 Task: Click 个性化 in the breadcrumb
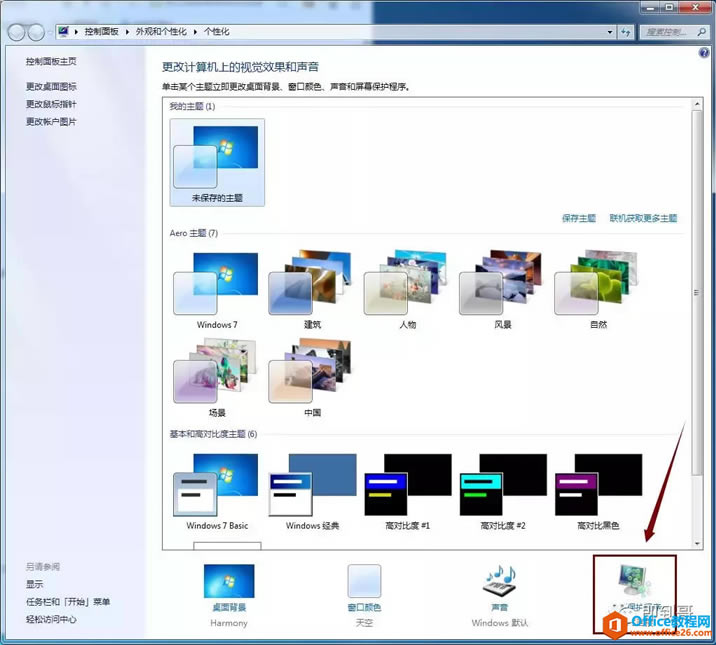tap(216, 31)
